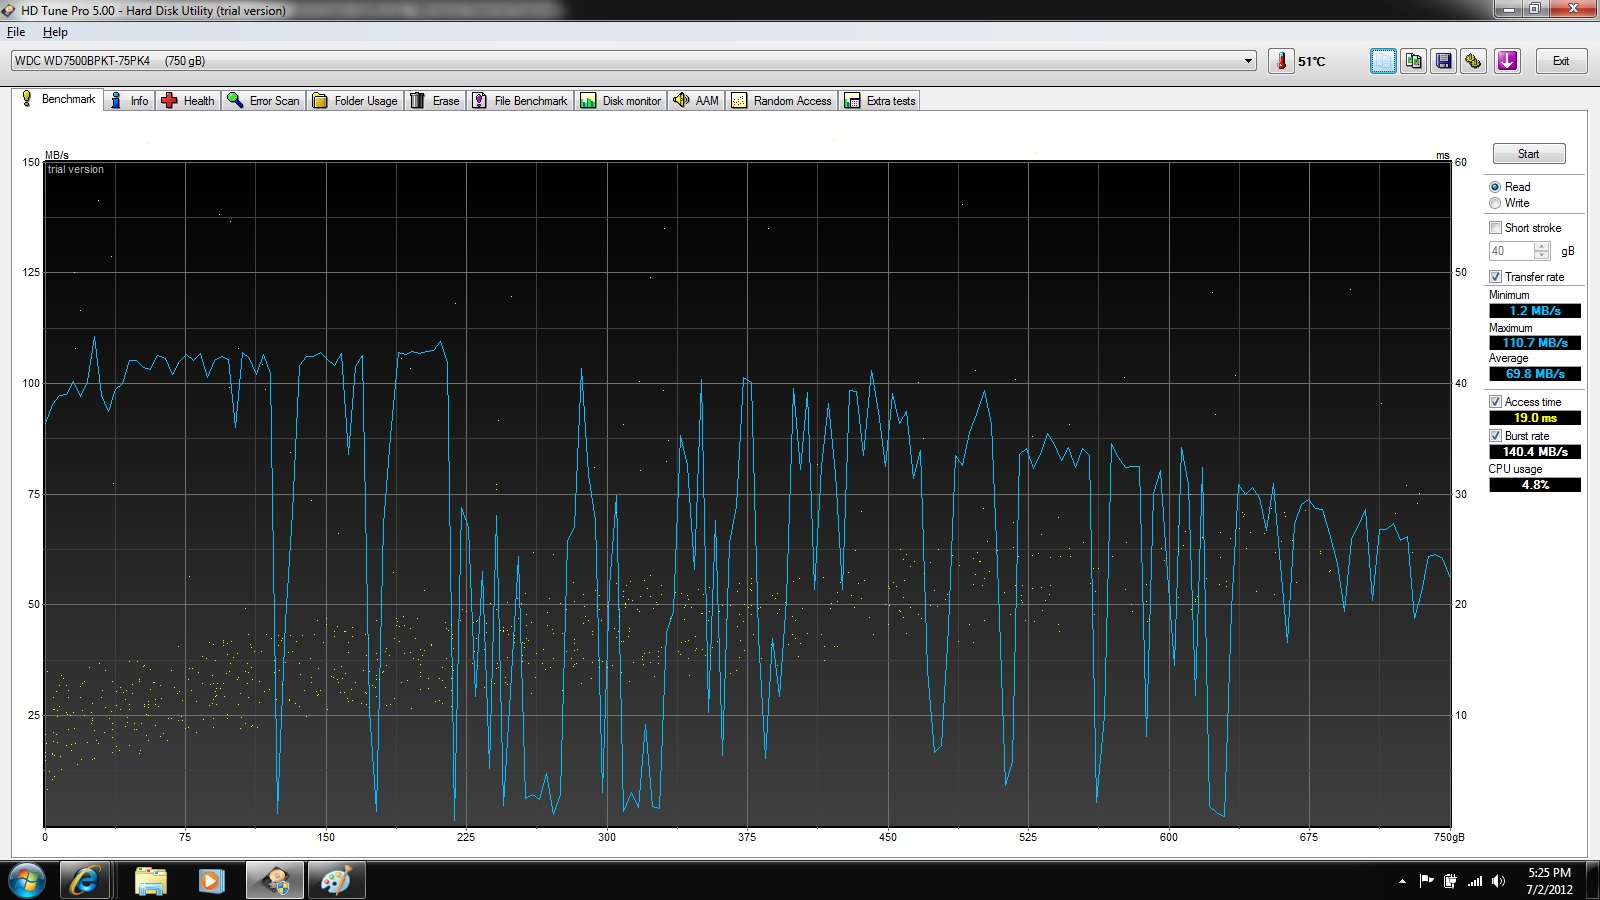Open options with the yellow gears icon
1600x900 pixels.
click(x=1473, y=61)
